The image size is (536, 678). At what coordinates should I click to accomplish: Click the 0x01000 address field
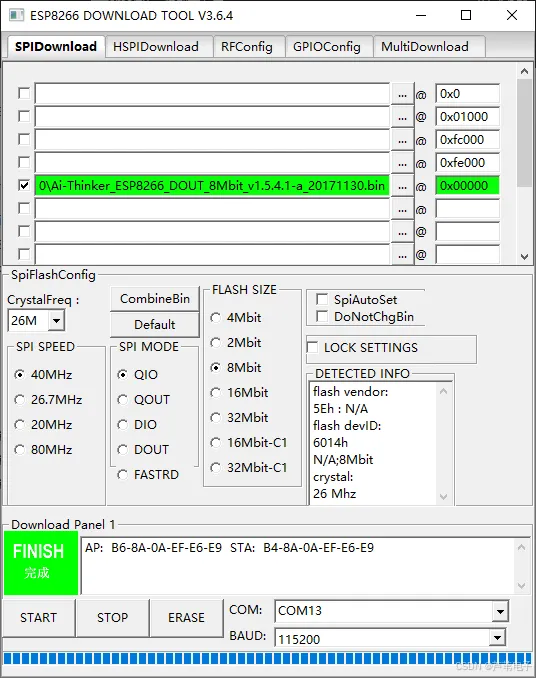(467, 117)
